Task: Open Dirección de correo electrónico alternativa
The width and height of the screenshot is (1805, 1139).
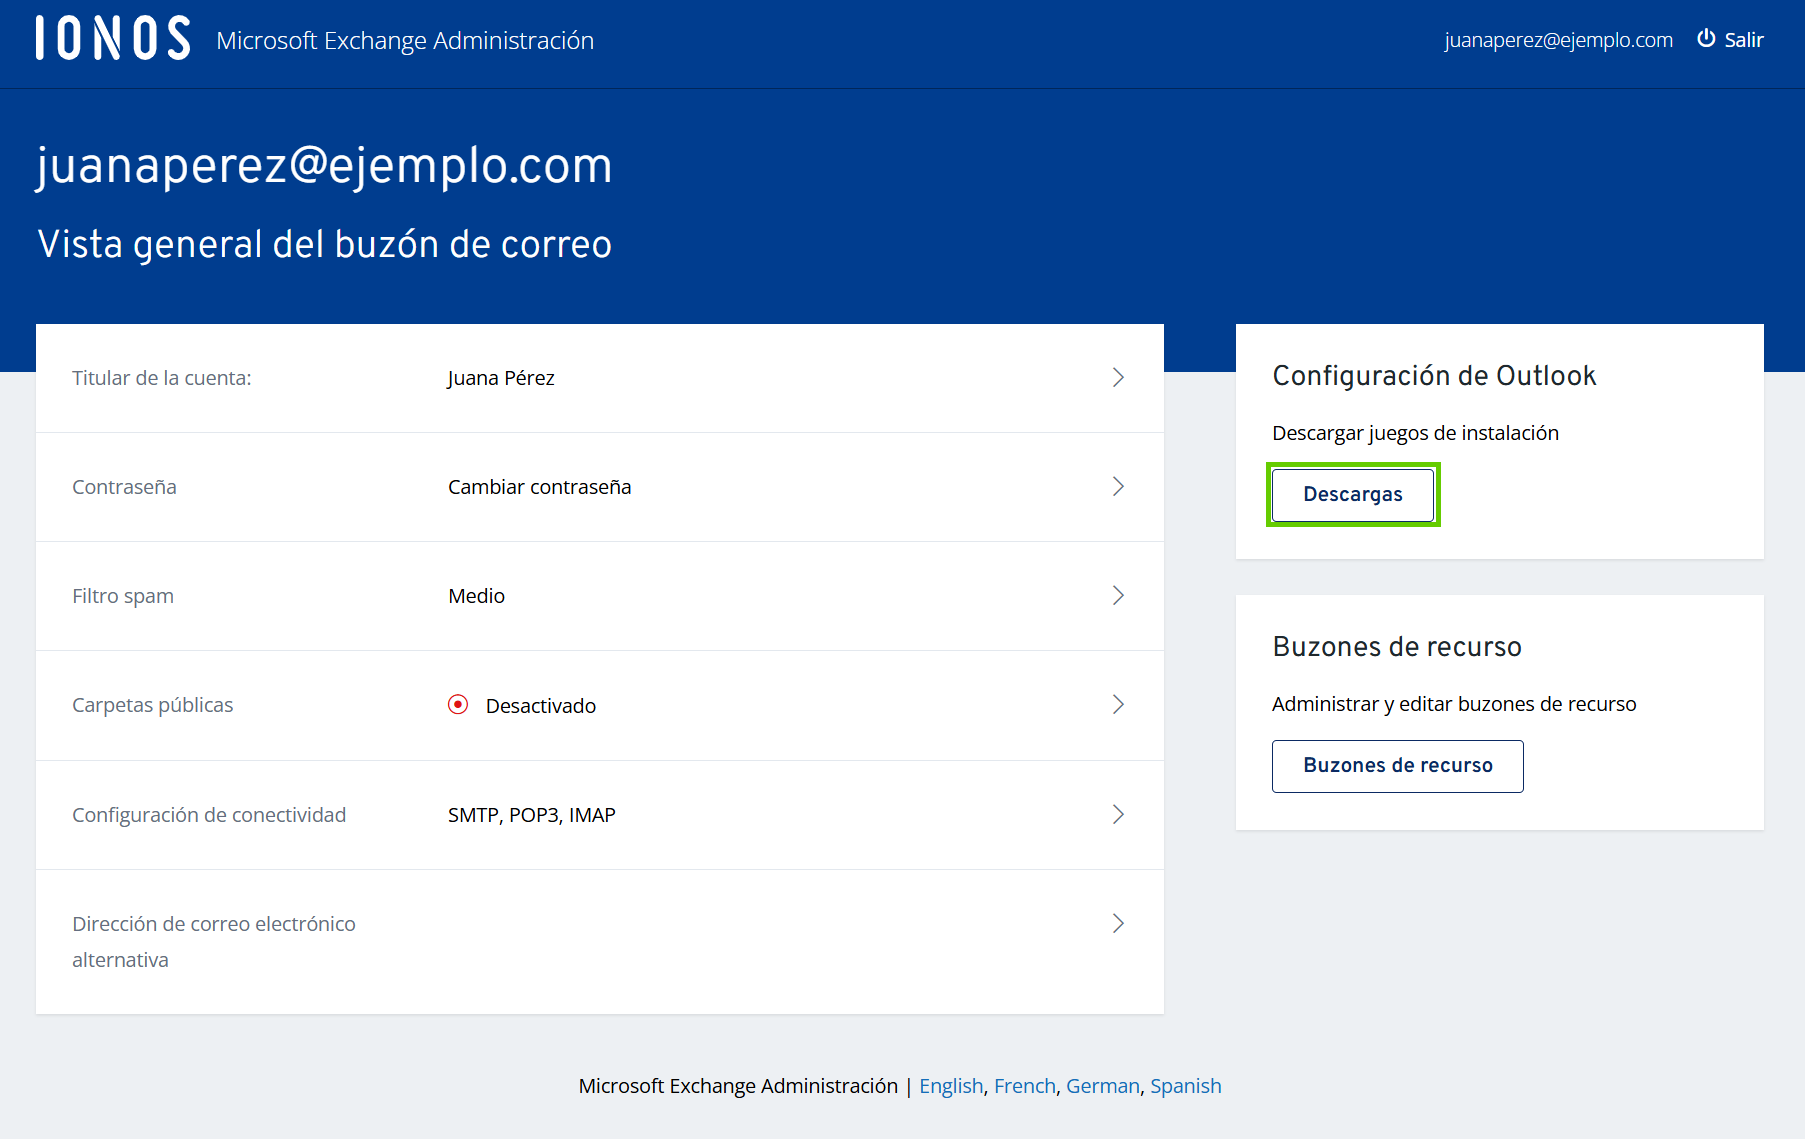Action: (x=1118, y=923)
